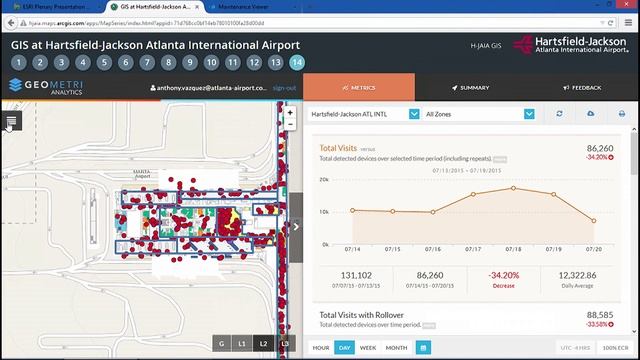The image size is (640, 360).
Task: Go to story map section 13
Action: tap(276, 62)
